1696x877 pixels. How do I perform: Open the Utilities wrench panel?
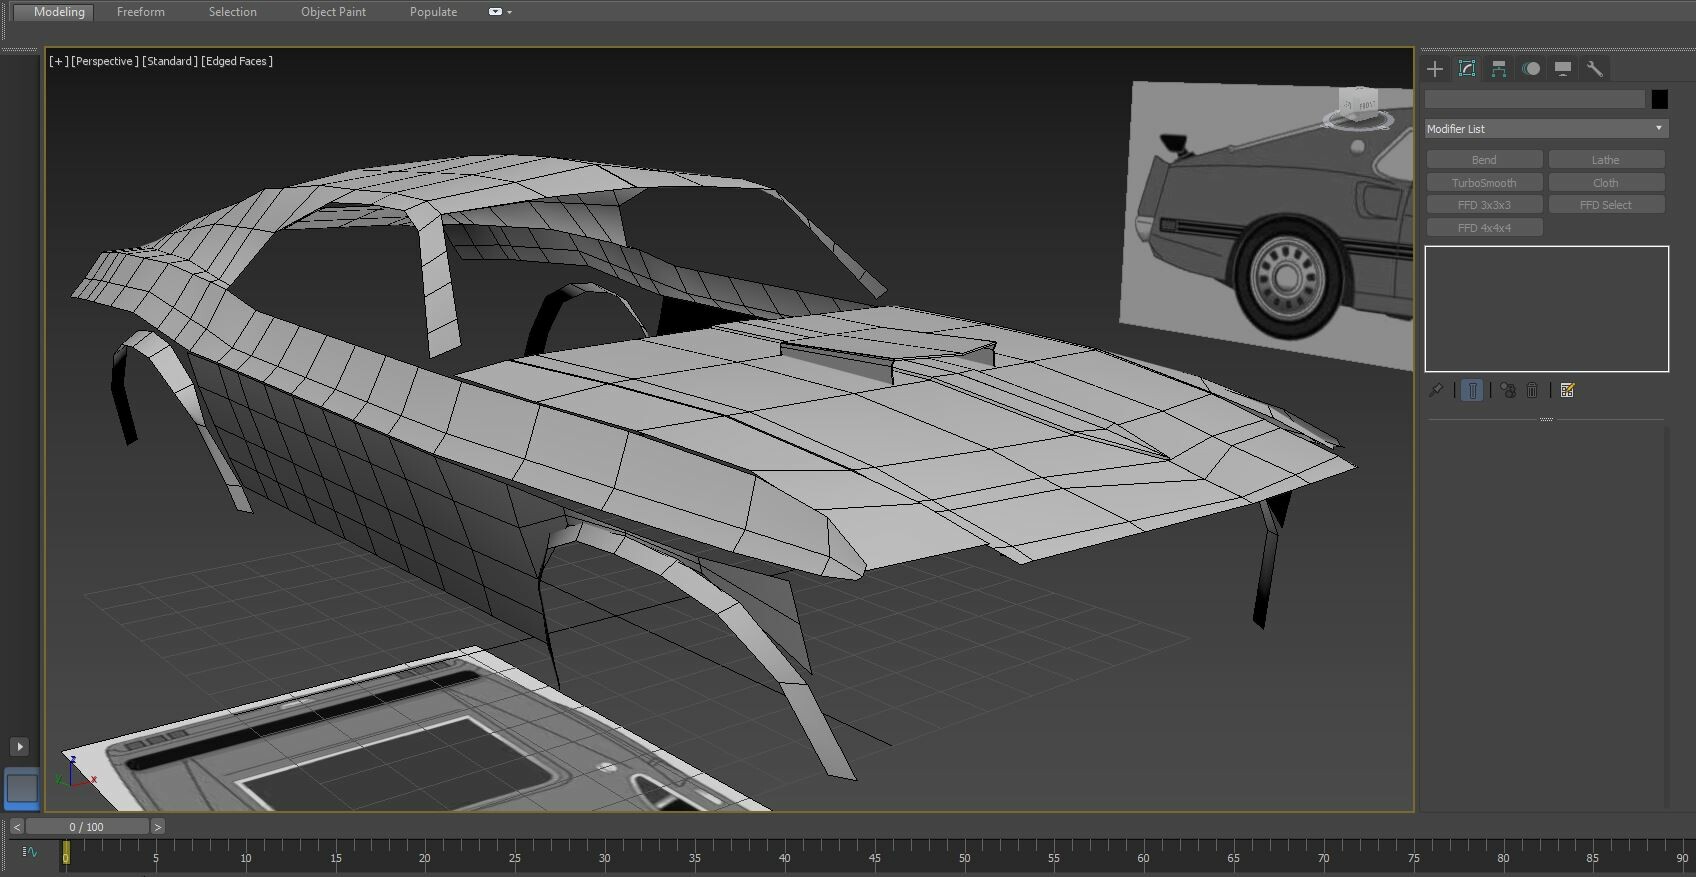coord(1594,69)
